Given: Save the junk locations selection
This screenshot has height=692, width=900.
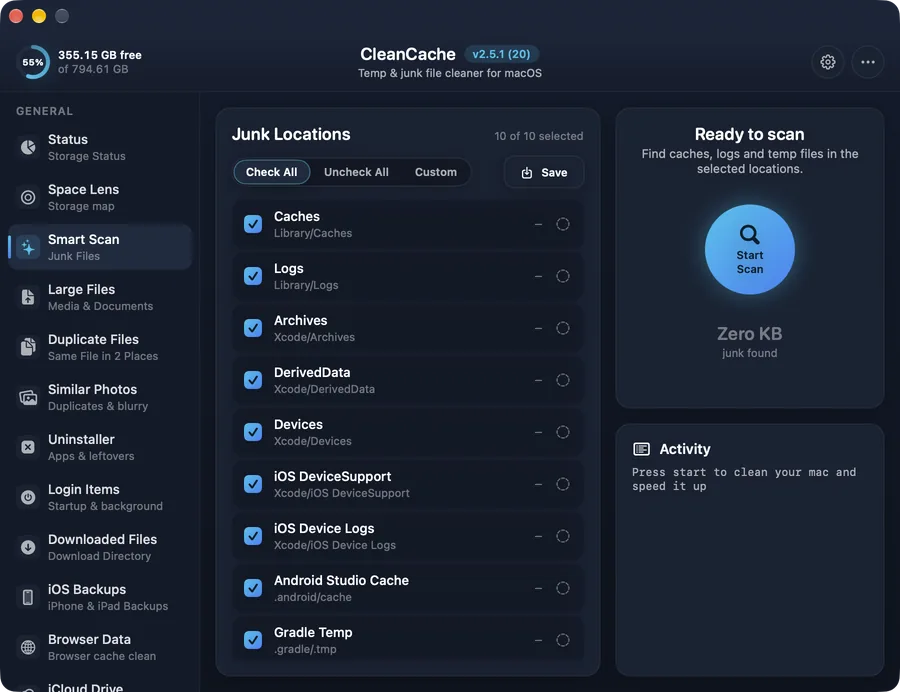Looking at the screenshot, I should [x=544, y=173].
